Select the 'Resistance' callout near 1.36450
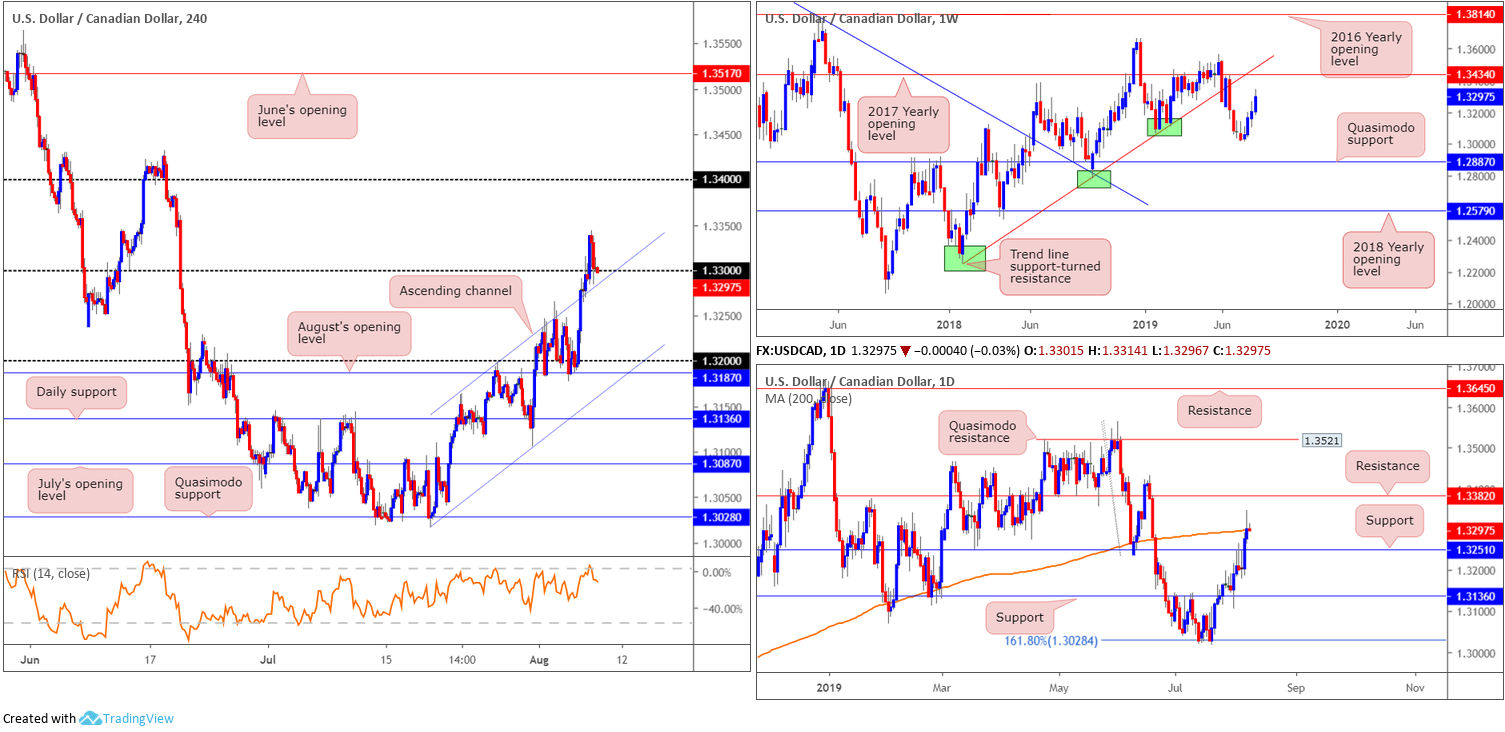Image resolution: width=1505 pixels, height=732 pixels. [x=1220, y=410]
